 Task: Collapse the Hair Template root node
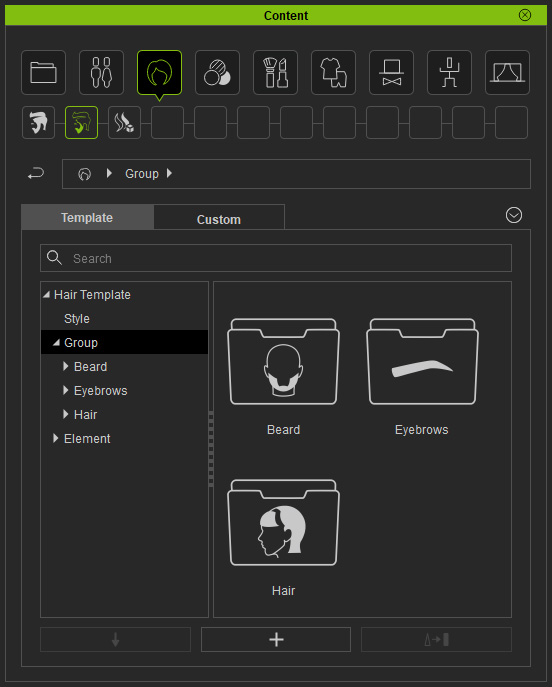(46, 295)
